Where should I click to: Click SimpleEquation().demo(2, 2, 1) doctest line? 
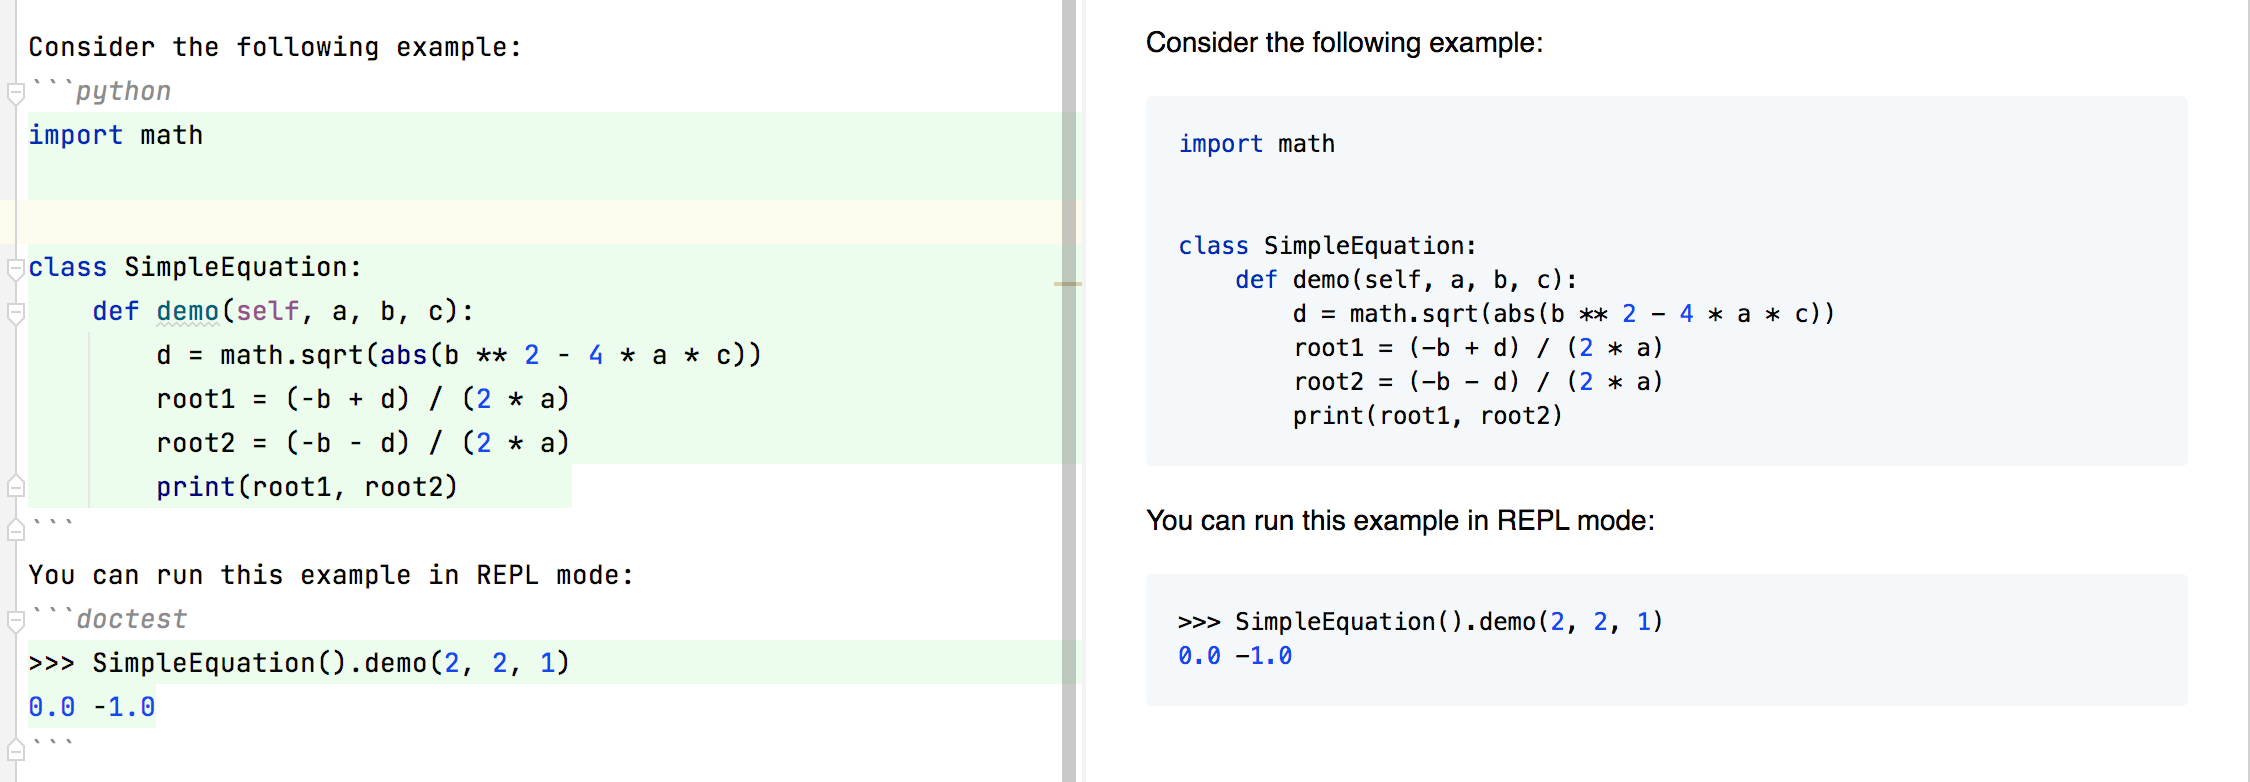click(298, 662)
